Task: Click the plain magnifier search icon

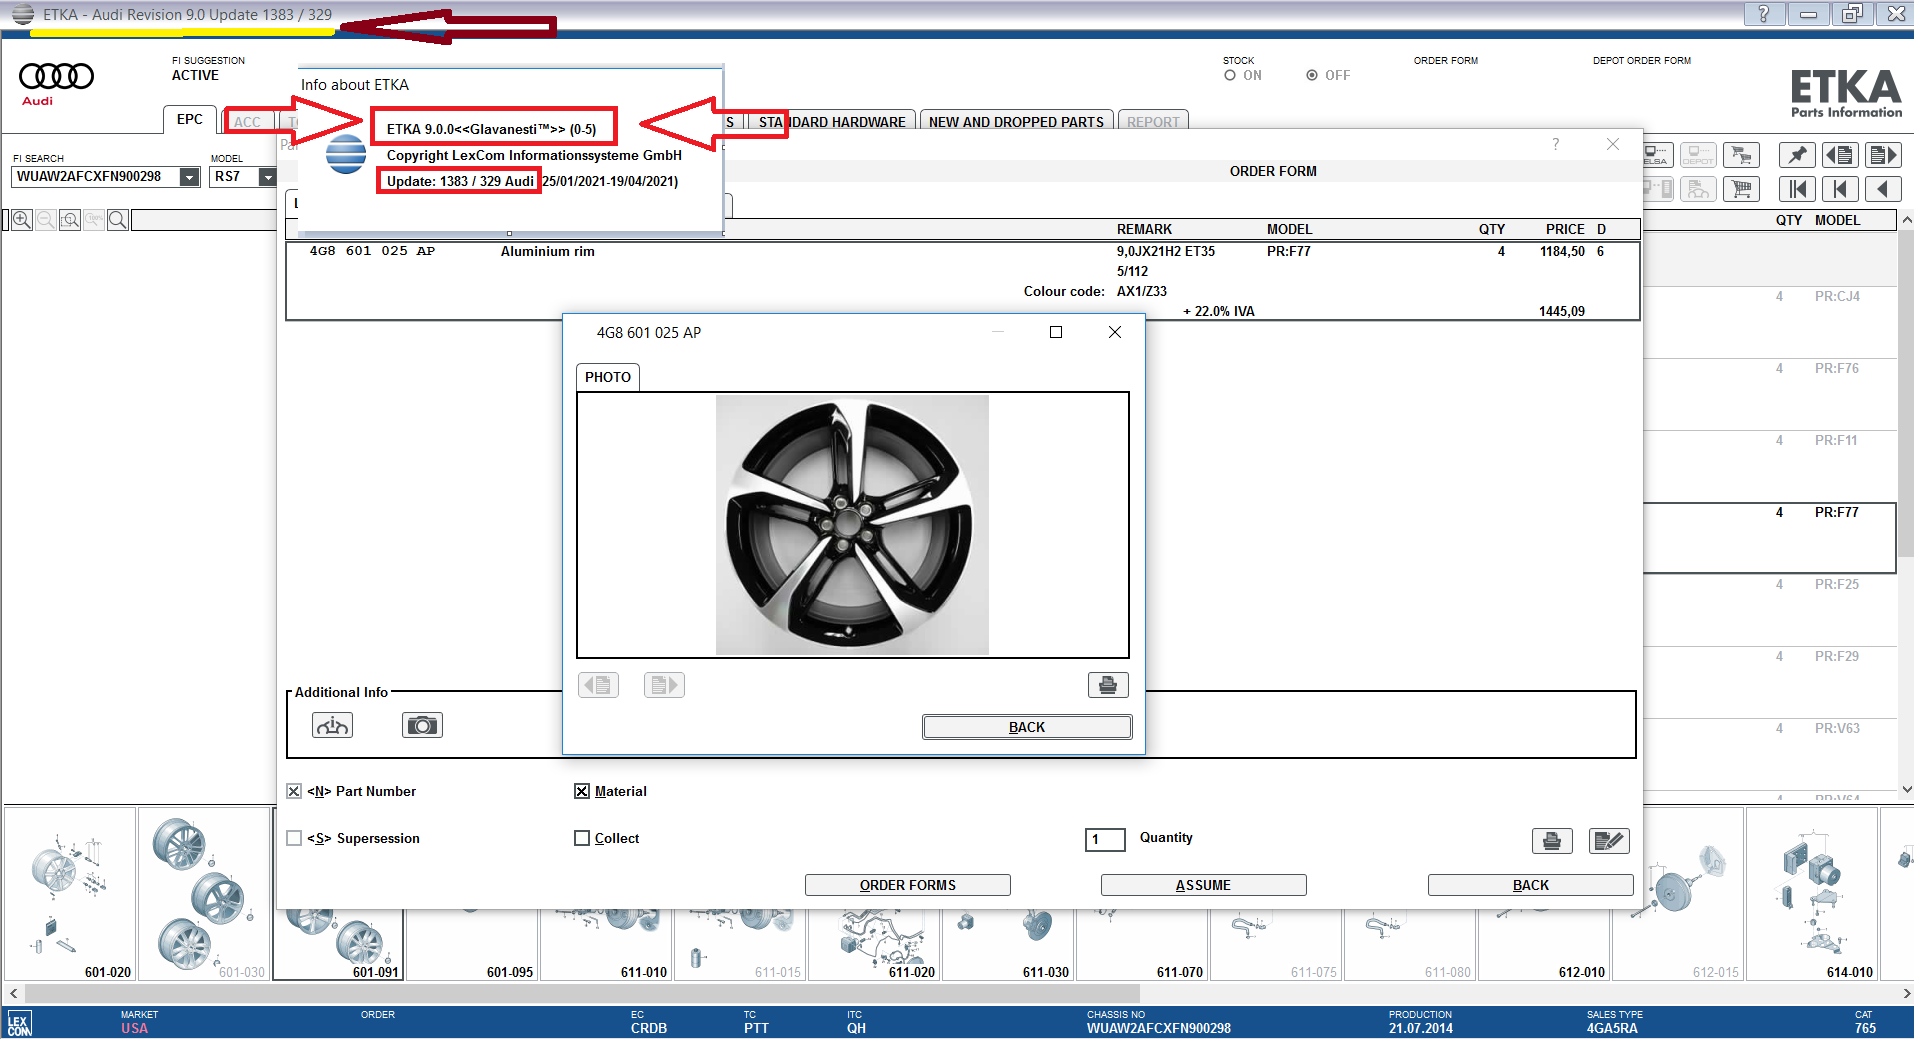Action: pyautogui.click(x=118, y=220)
